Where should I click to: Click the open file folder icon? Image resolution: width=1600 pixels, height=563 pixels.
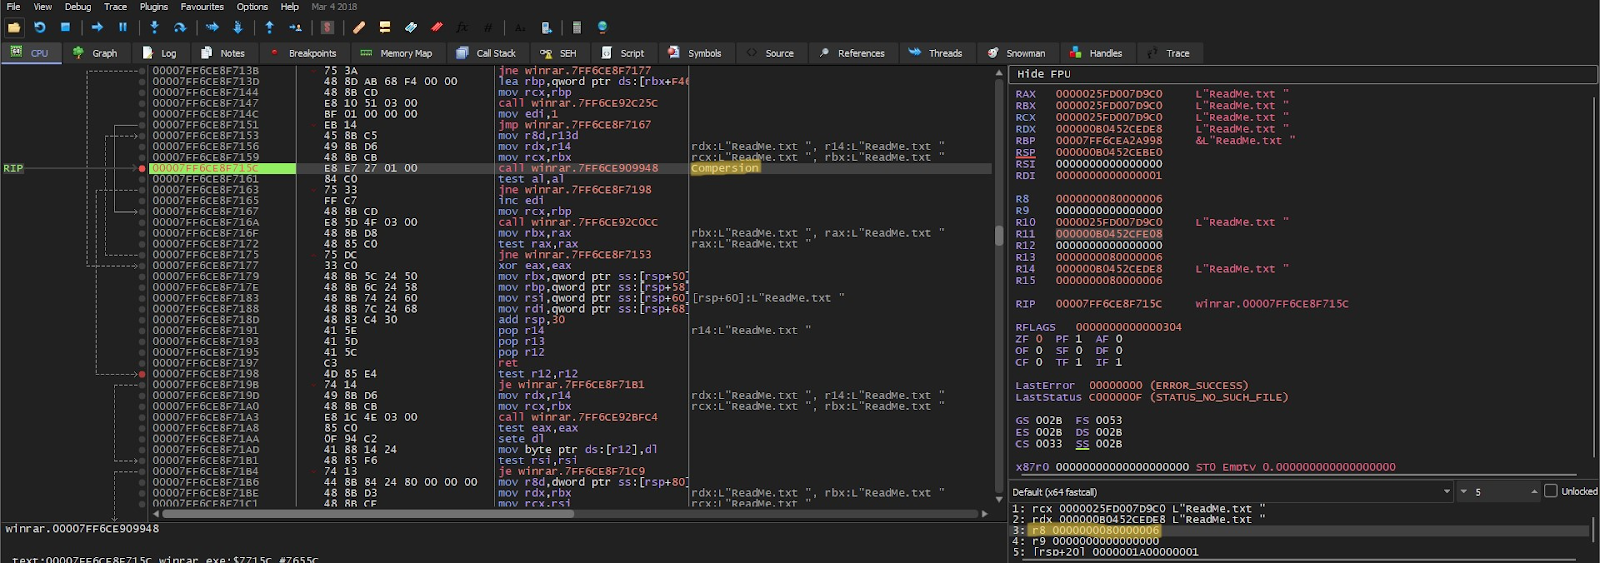coord(14,27)
